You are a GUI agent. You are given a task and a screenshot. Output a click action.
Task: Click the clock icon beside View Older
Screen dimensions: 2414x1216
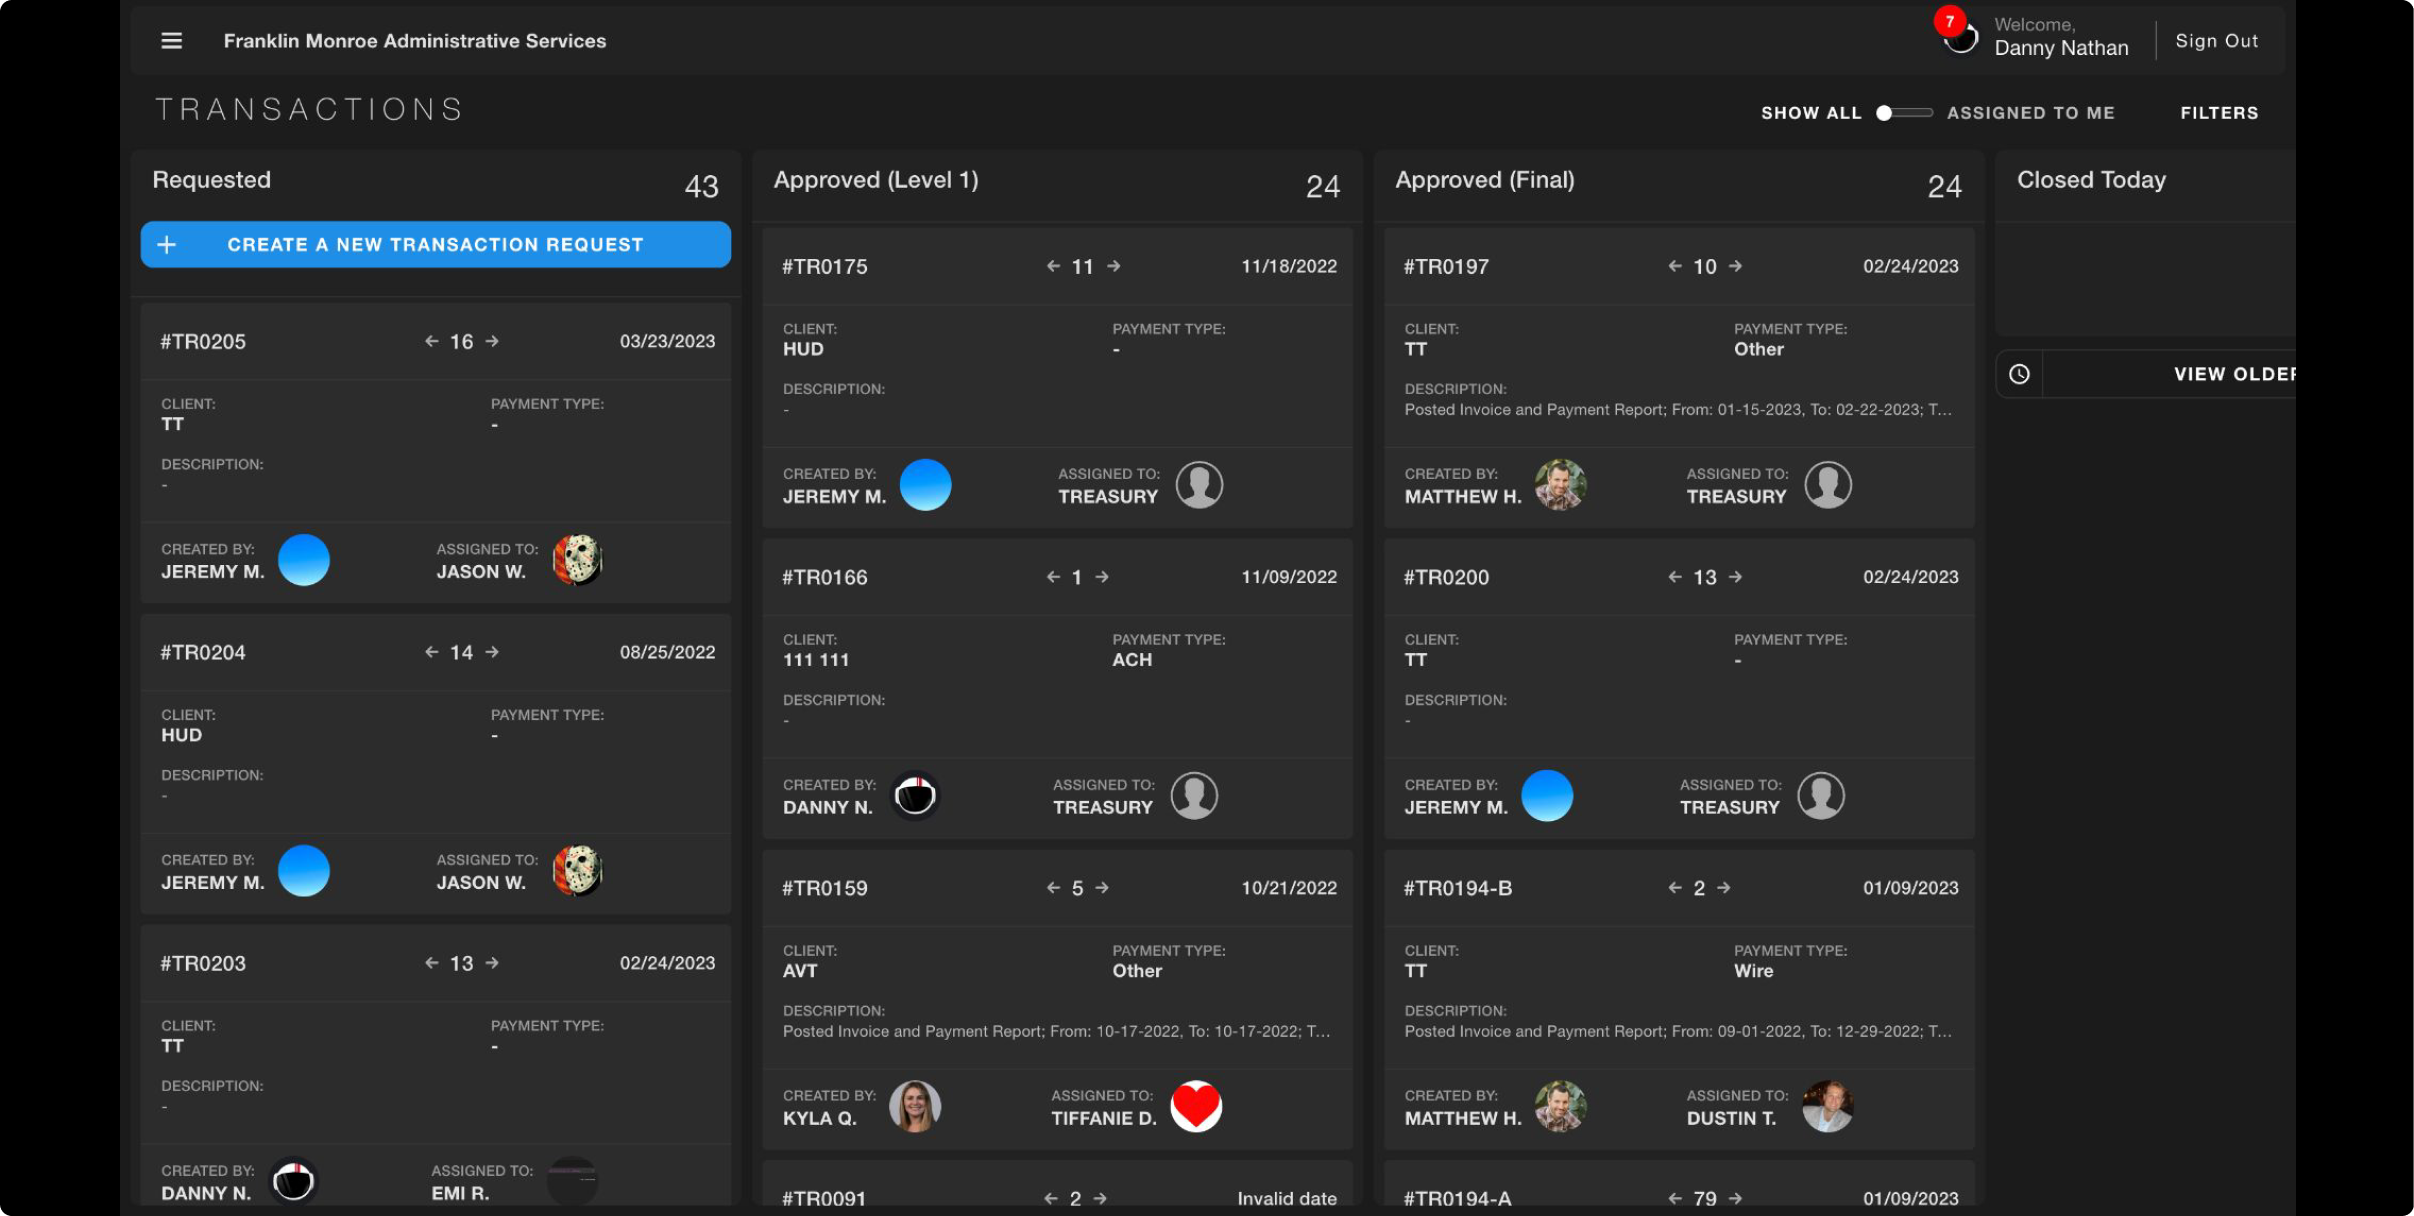pos(2019,374)
